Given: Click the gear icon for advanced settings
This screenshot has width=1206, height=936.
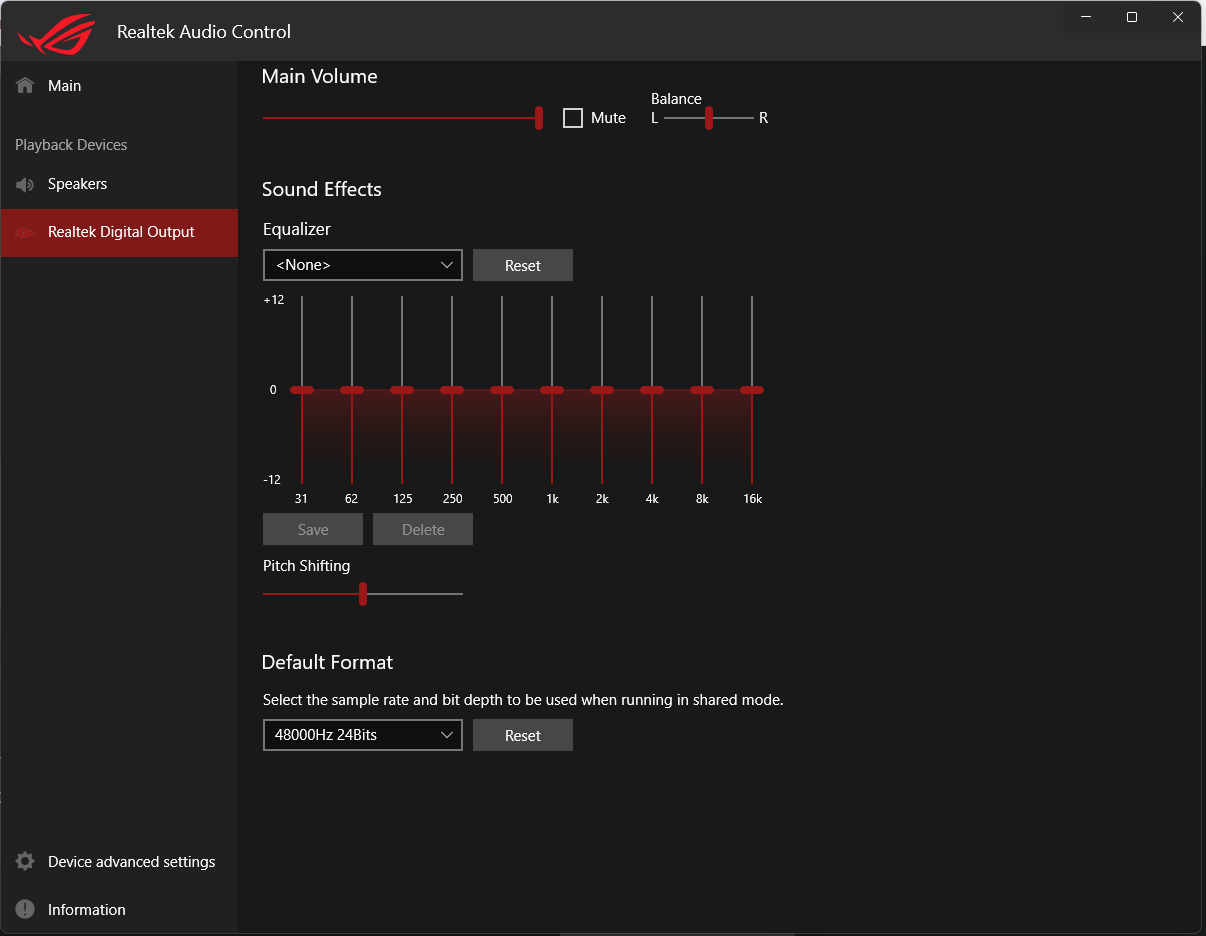Looking at the screenshot, I should [25, 862].
